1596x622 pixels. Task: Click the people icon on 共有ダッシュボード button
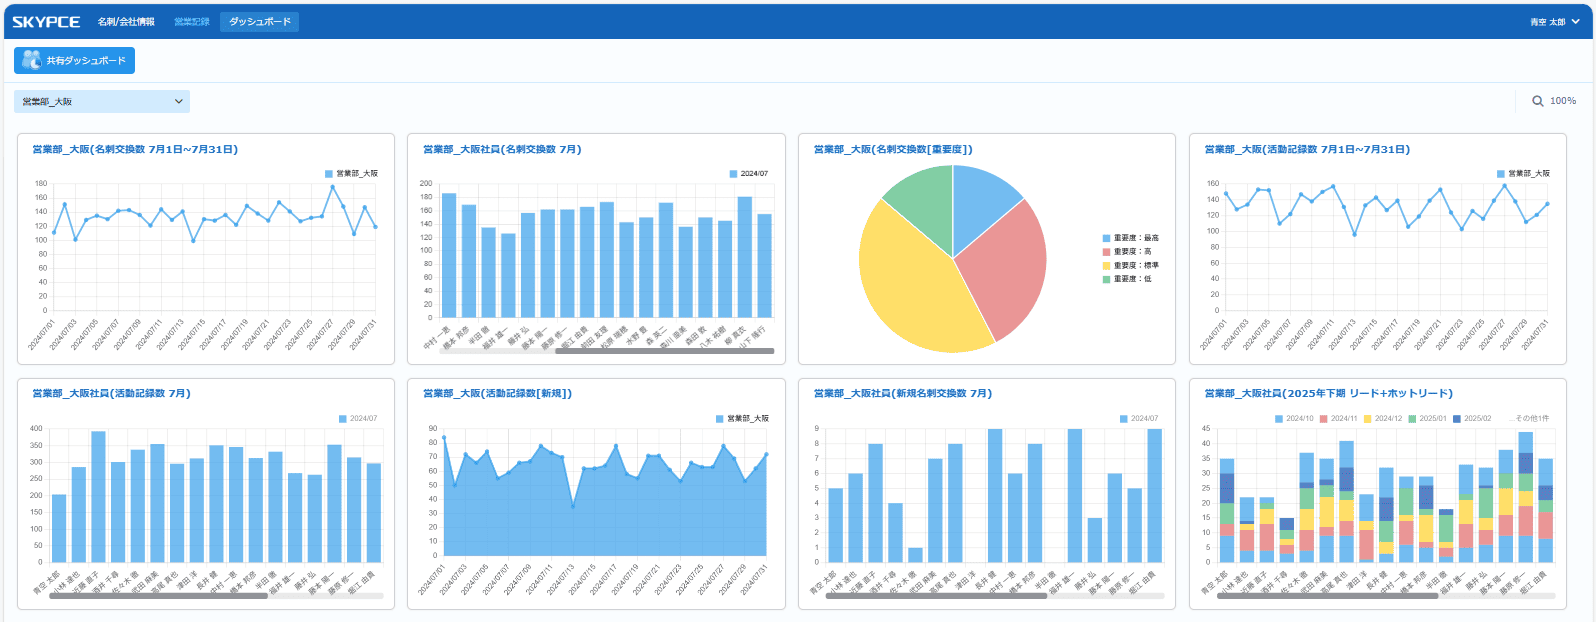tap(31, 60)
